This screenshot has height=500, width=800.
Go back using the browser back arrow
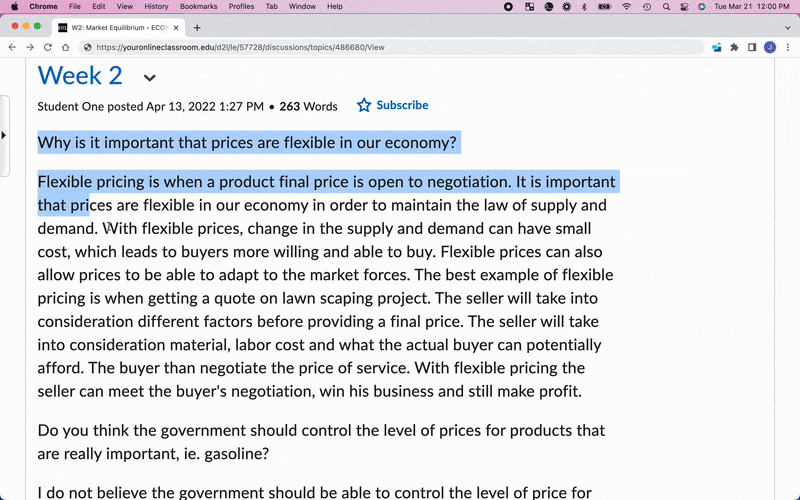tap(12, 47)
